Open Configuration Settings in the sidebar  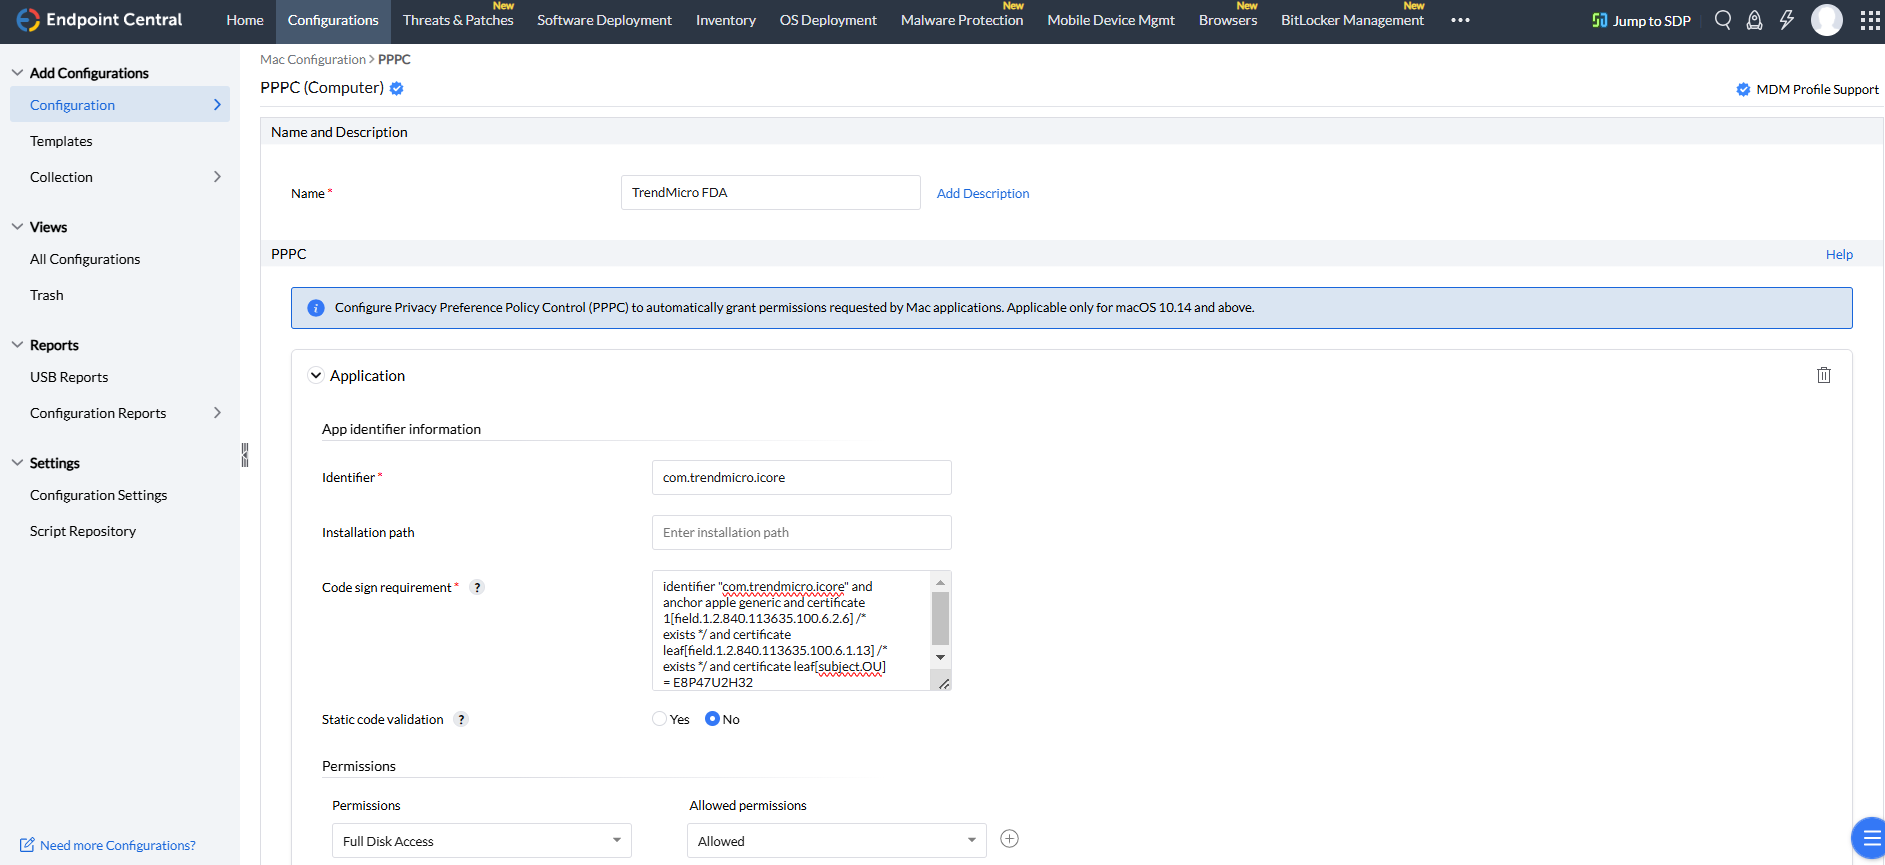pos(99,495)
